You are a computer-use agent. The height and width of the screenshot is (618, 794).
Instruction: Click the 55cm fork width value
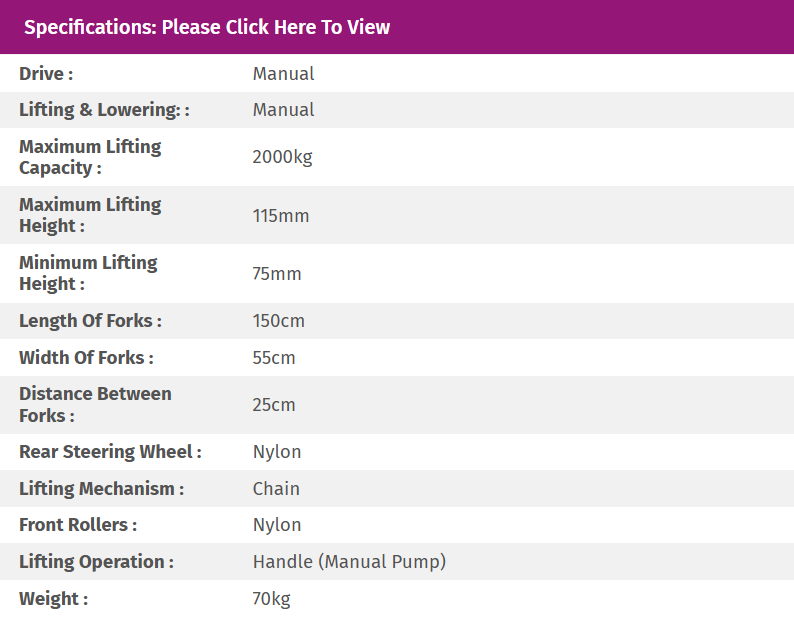tap(274, 358)
